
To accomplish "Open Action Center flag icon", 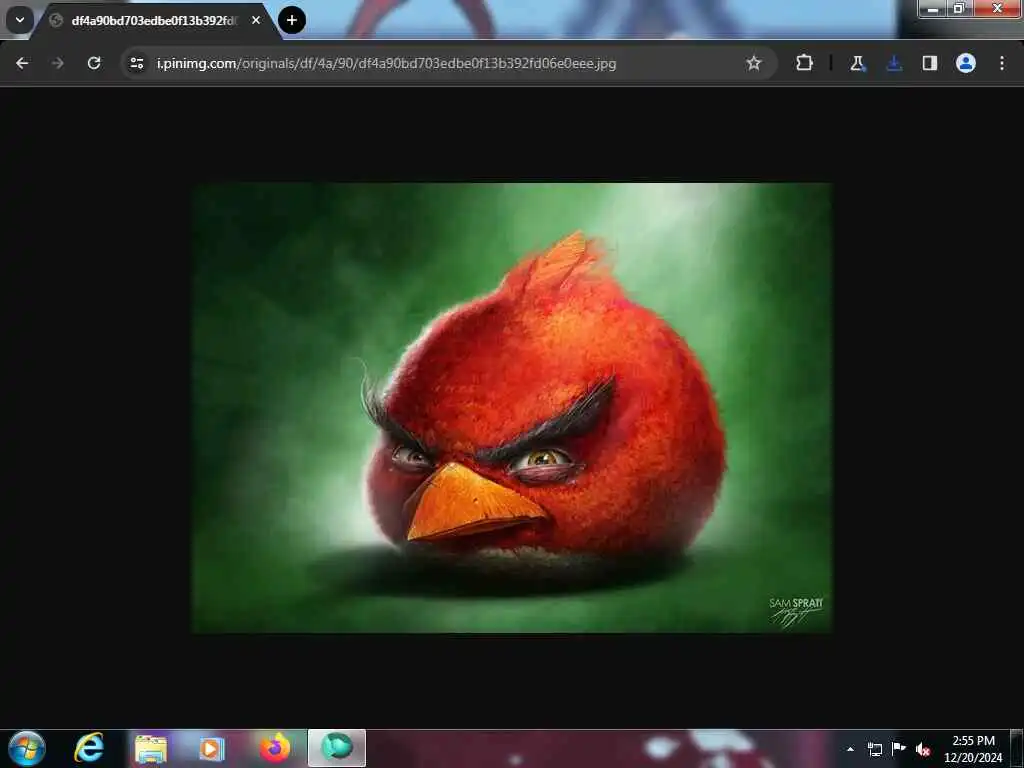I will pyautogui.click(x=899, y=748).
